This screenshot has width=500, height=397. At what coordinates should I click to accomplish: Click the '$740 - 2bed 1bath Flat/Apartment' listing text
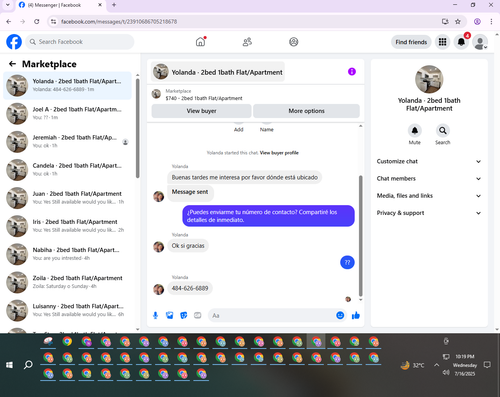point(204,98)
